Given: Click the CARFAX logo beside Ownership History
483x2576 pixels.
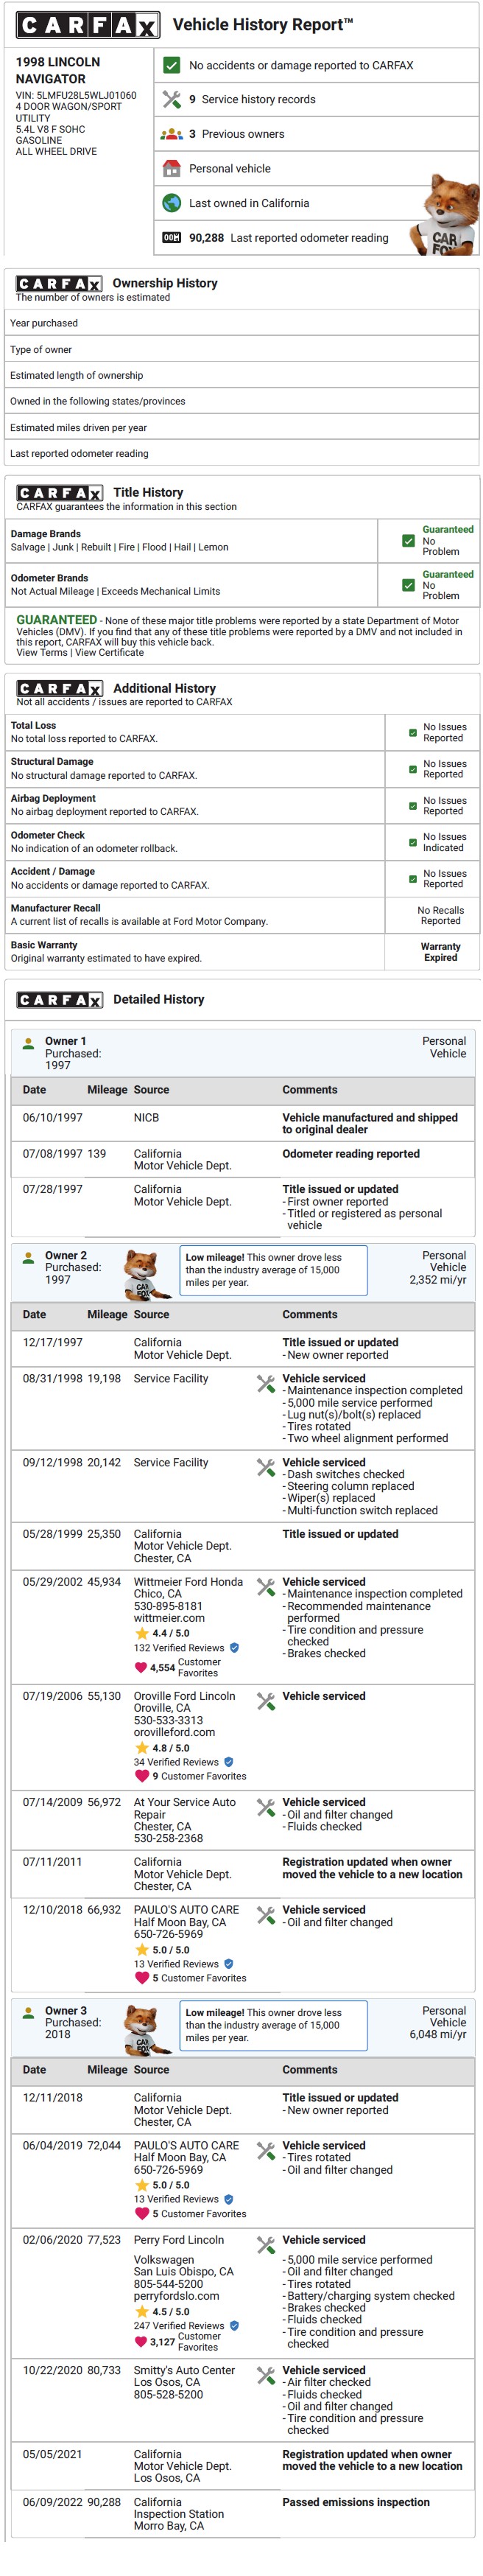Looking at the screenshot, I should pos(59,283).
